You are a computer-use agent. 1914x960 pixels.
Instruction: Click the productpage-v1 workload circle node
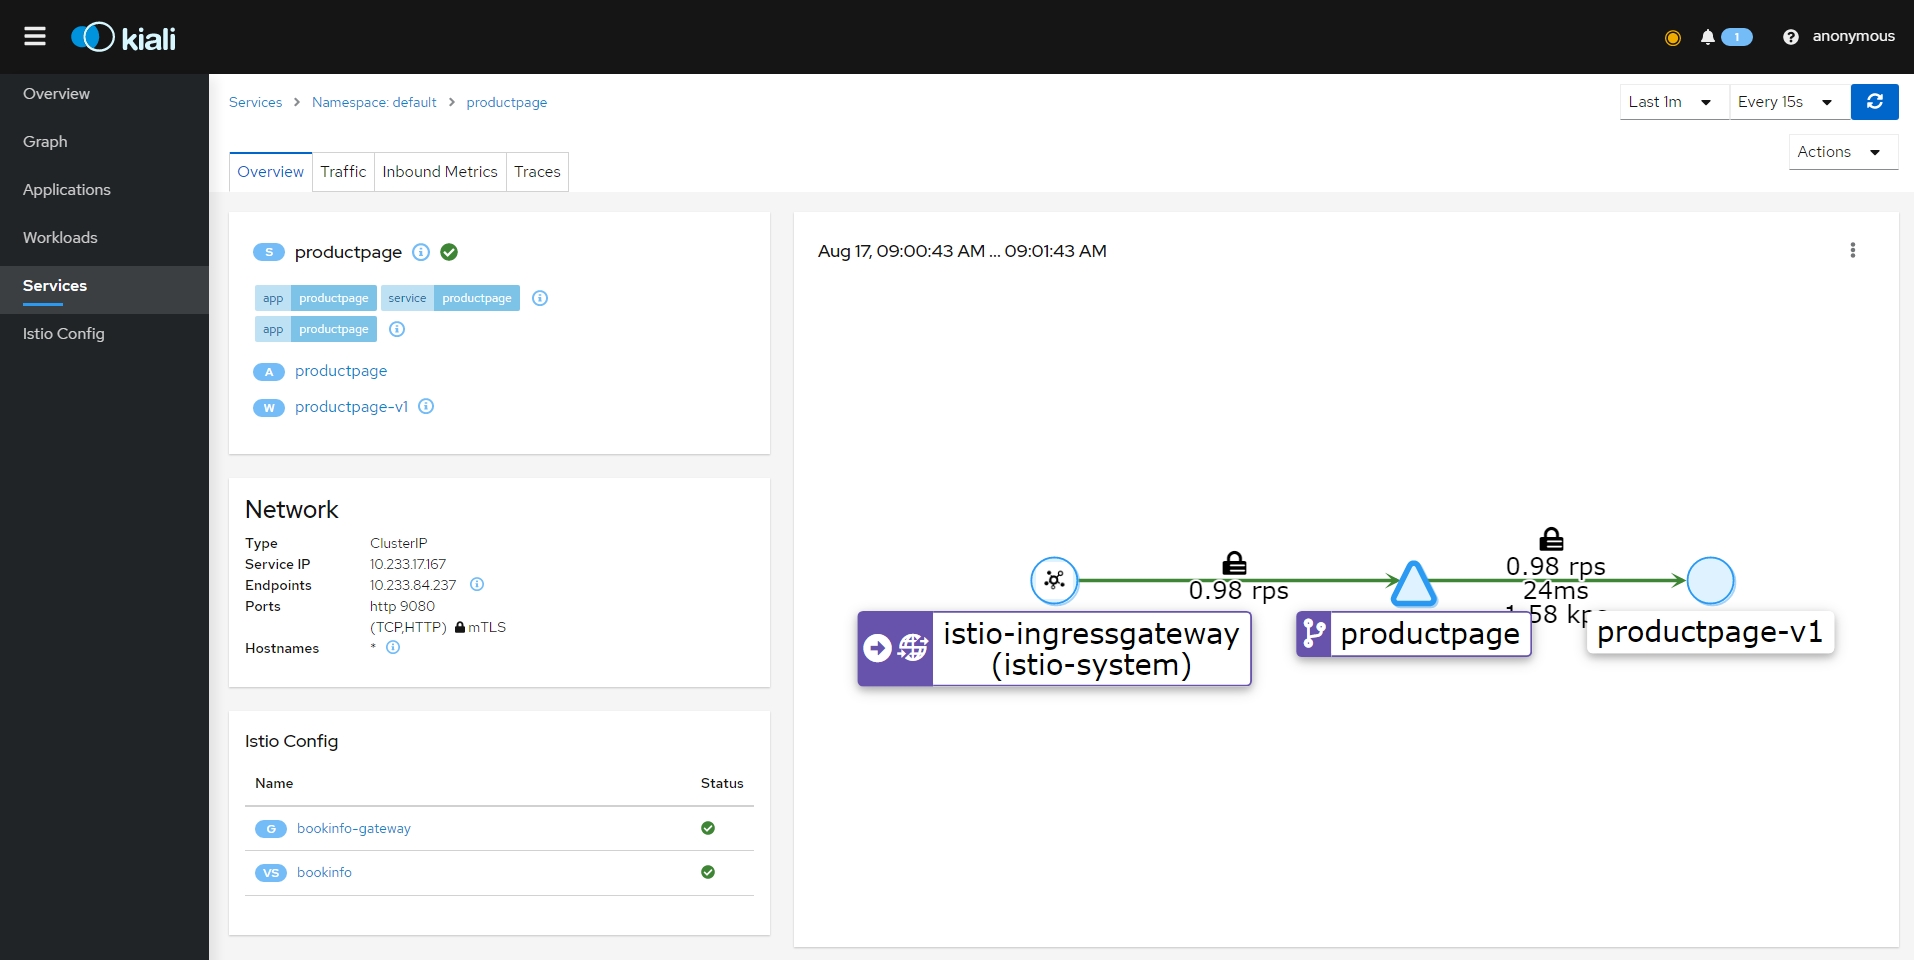click(1710, 581)
